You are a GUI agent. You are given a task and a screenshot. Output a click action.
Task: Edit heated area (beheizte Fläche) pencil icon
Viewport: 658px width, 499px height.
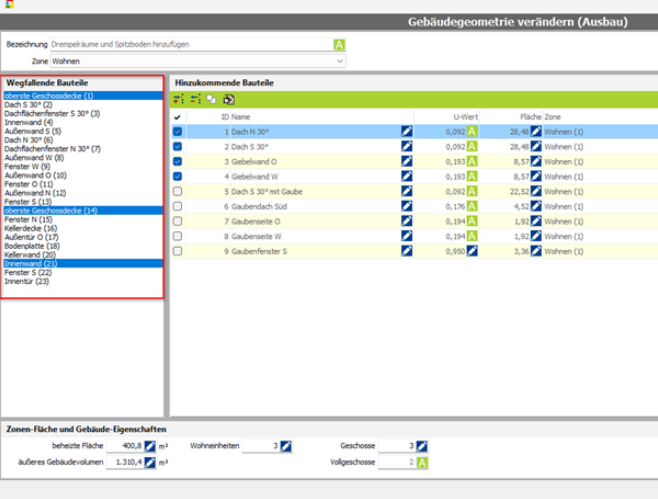149,445
